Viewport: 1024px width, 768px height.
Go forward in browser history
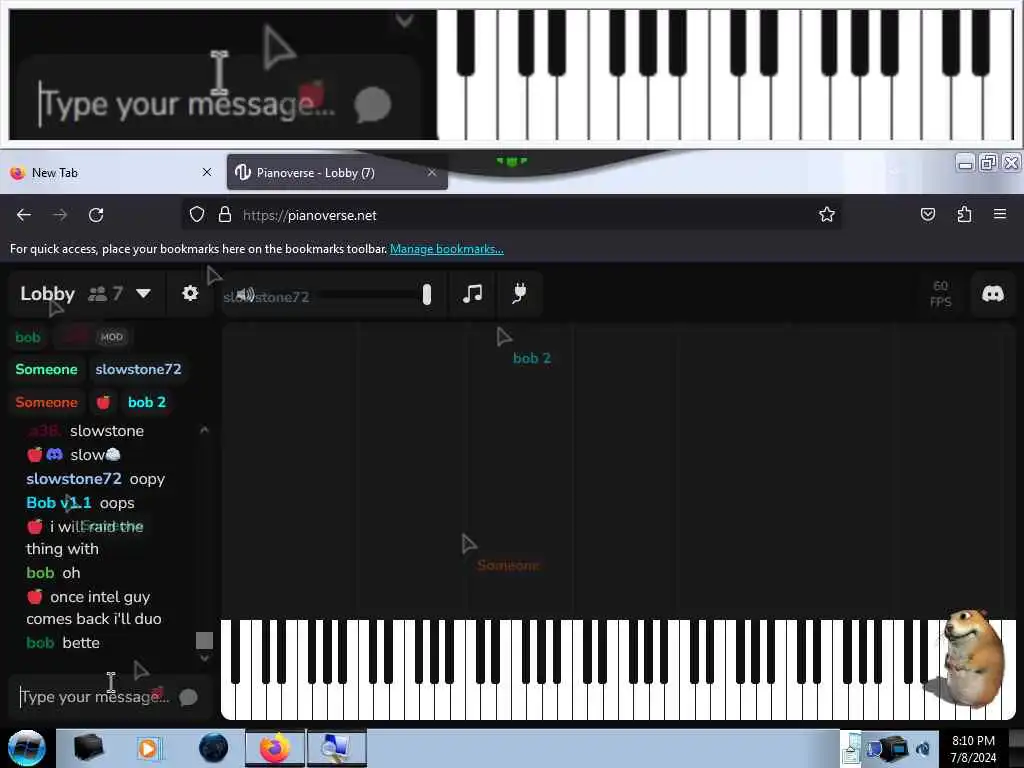coord(60,215)
